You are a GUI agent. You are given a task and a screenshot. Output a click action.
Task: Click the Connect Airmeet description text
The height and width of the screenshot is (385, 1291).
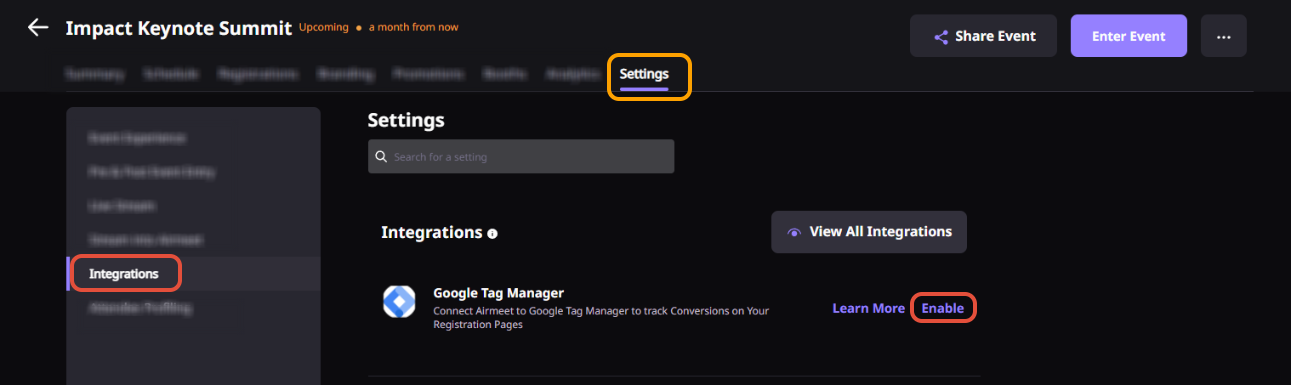click(601, 317)
